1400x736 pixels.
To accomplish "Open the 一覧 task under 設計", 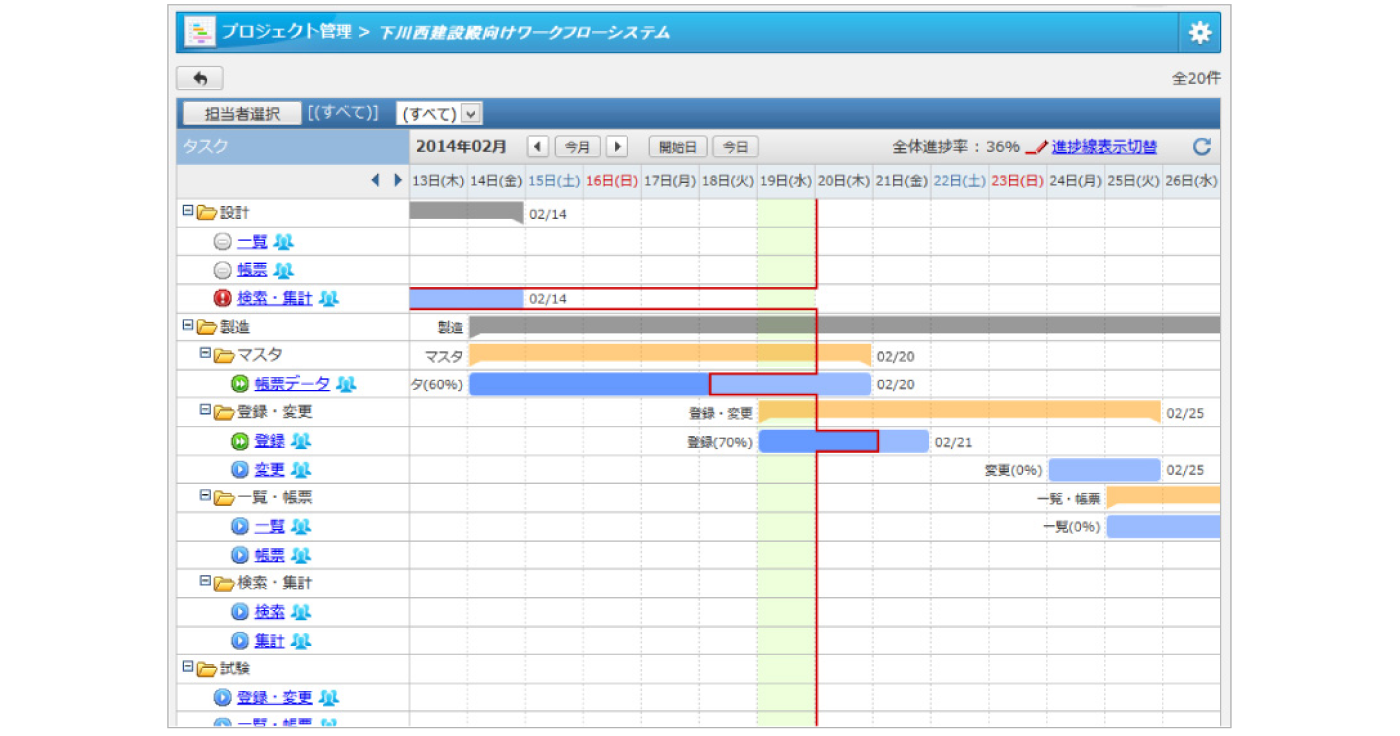I will [x=252, y=242].
